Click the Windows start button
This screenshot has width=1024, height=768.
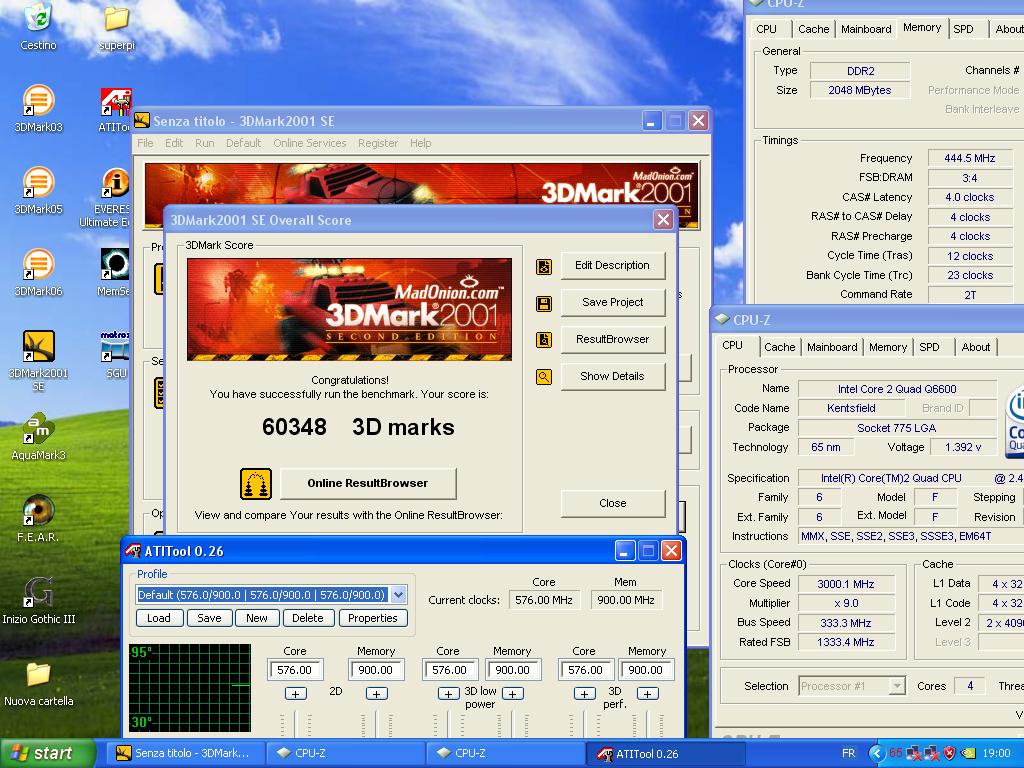(x=47, y=753)
